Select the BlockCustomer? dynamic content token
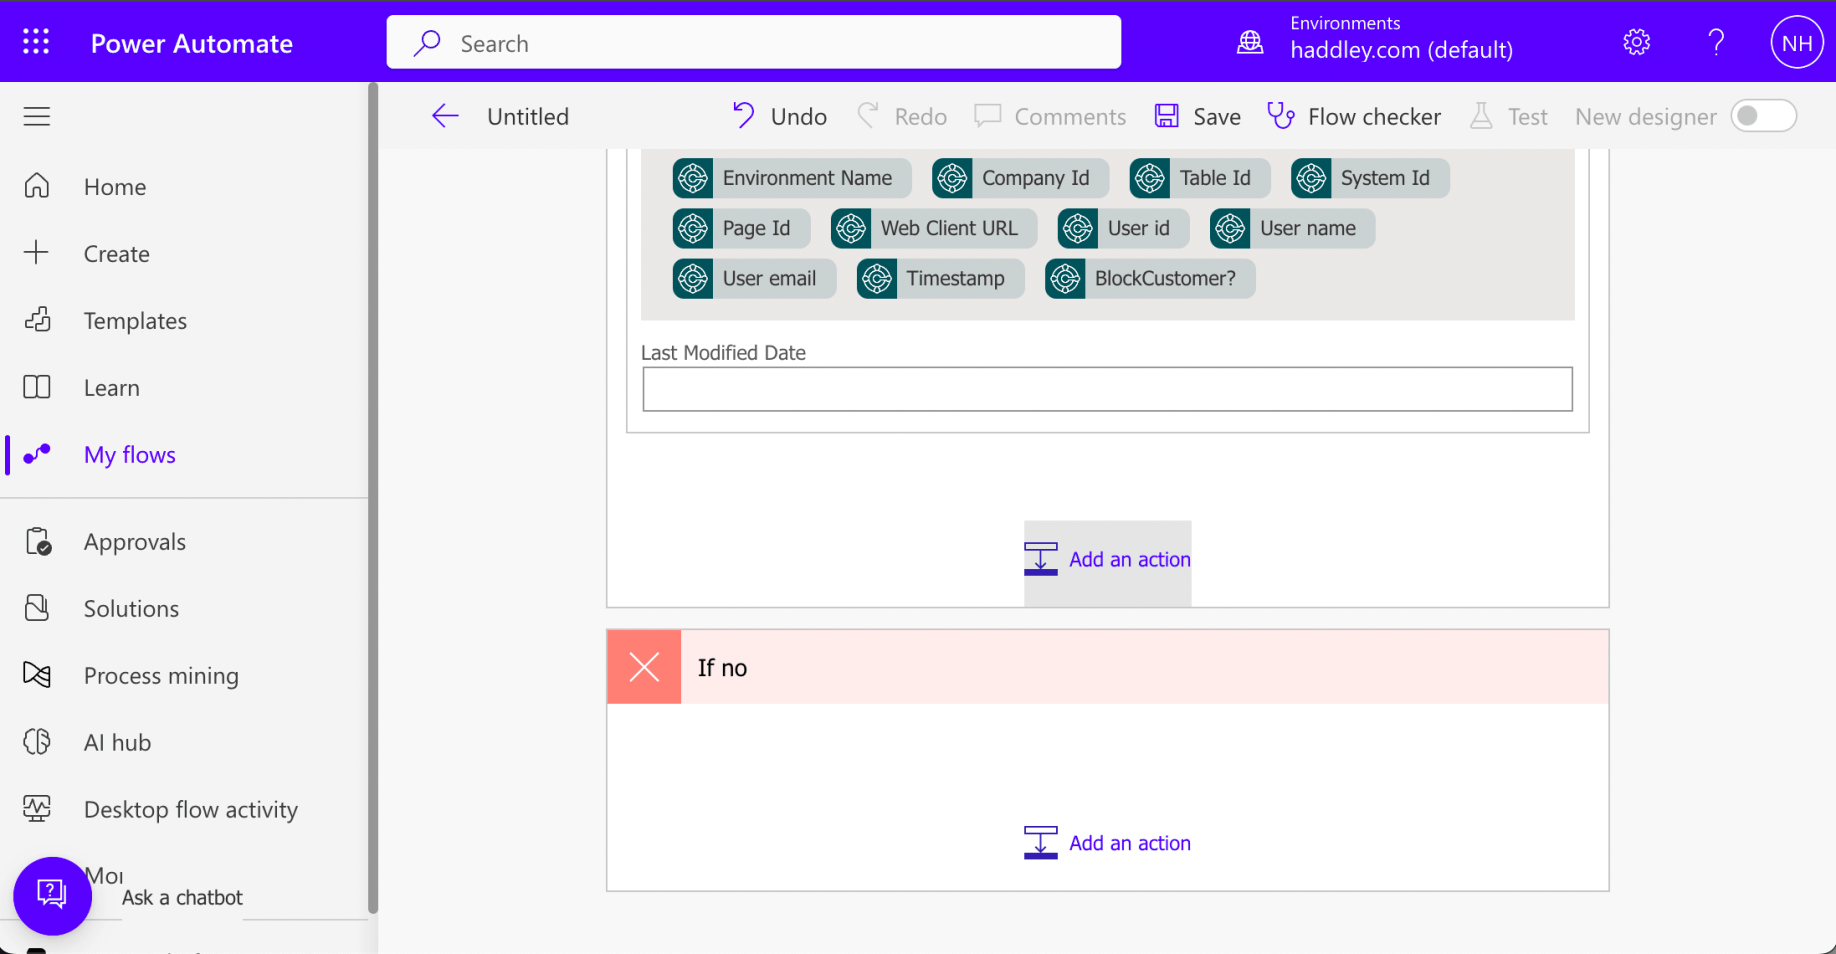The height and width of the screenshot is (954, 1836). pyautogui.click(x=1150, y=279)
